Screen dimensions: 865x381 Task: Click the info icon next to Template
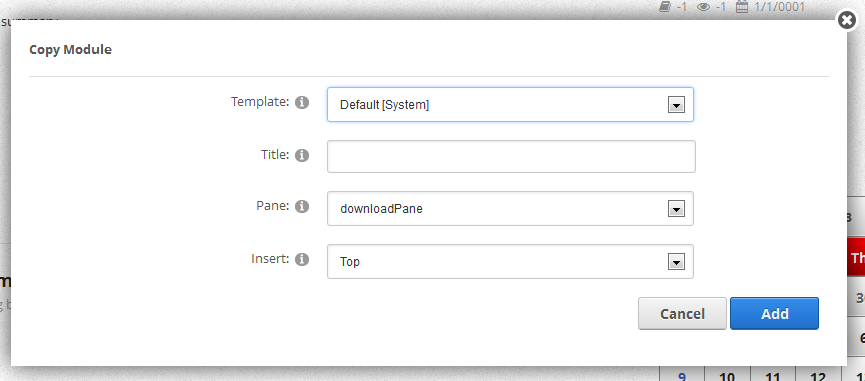coord(302,103)
